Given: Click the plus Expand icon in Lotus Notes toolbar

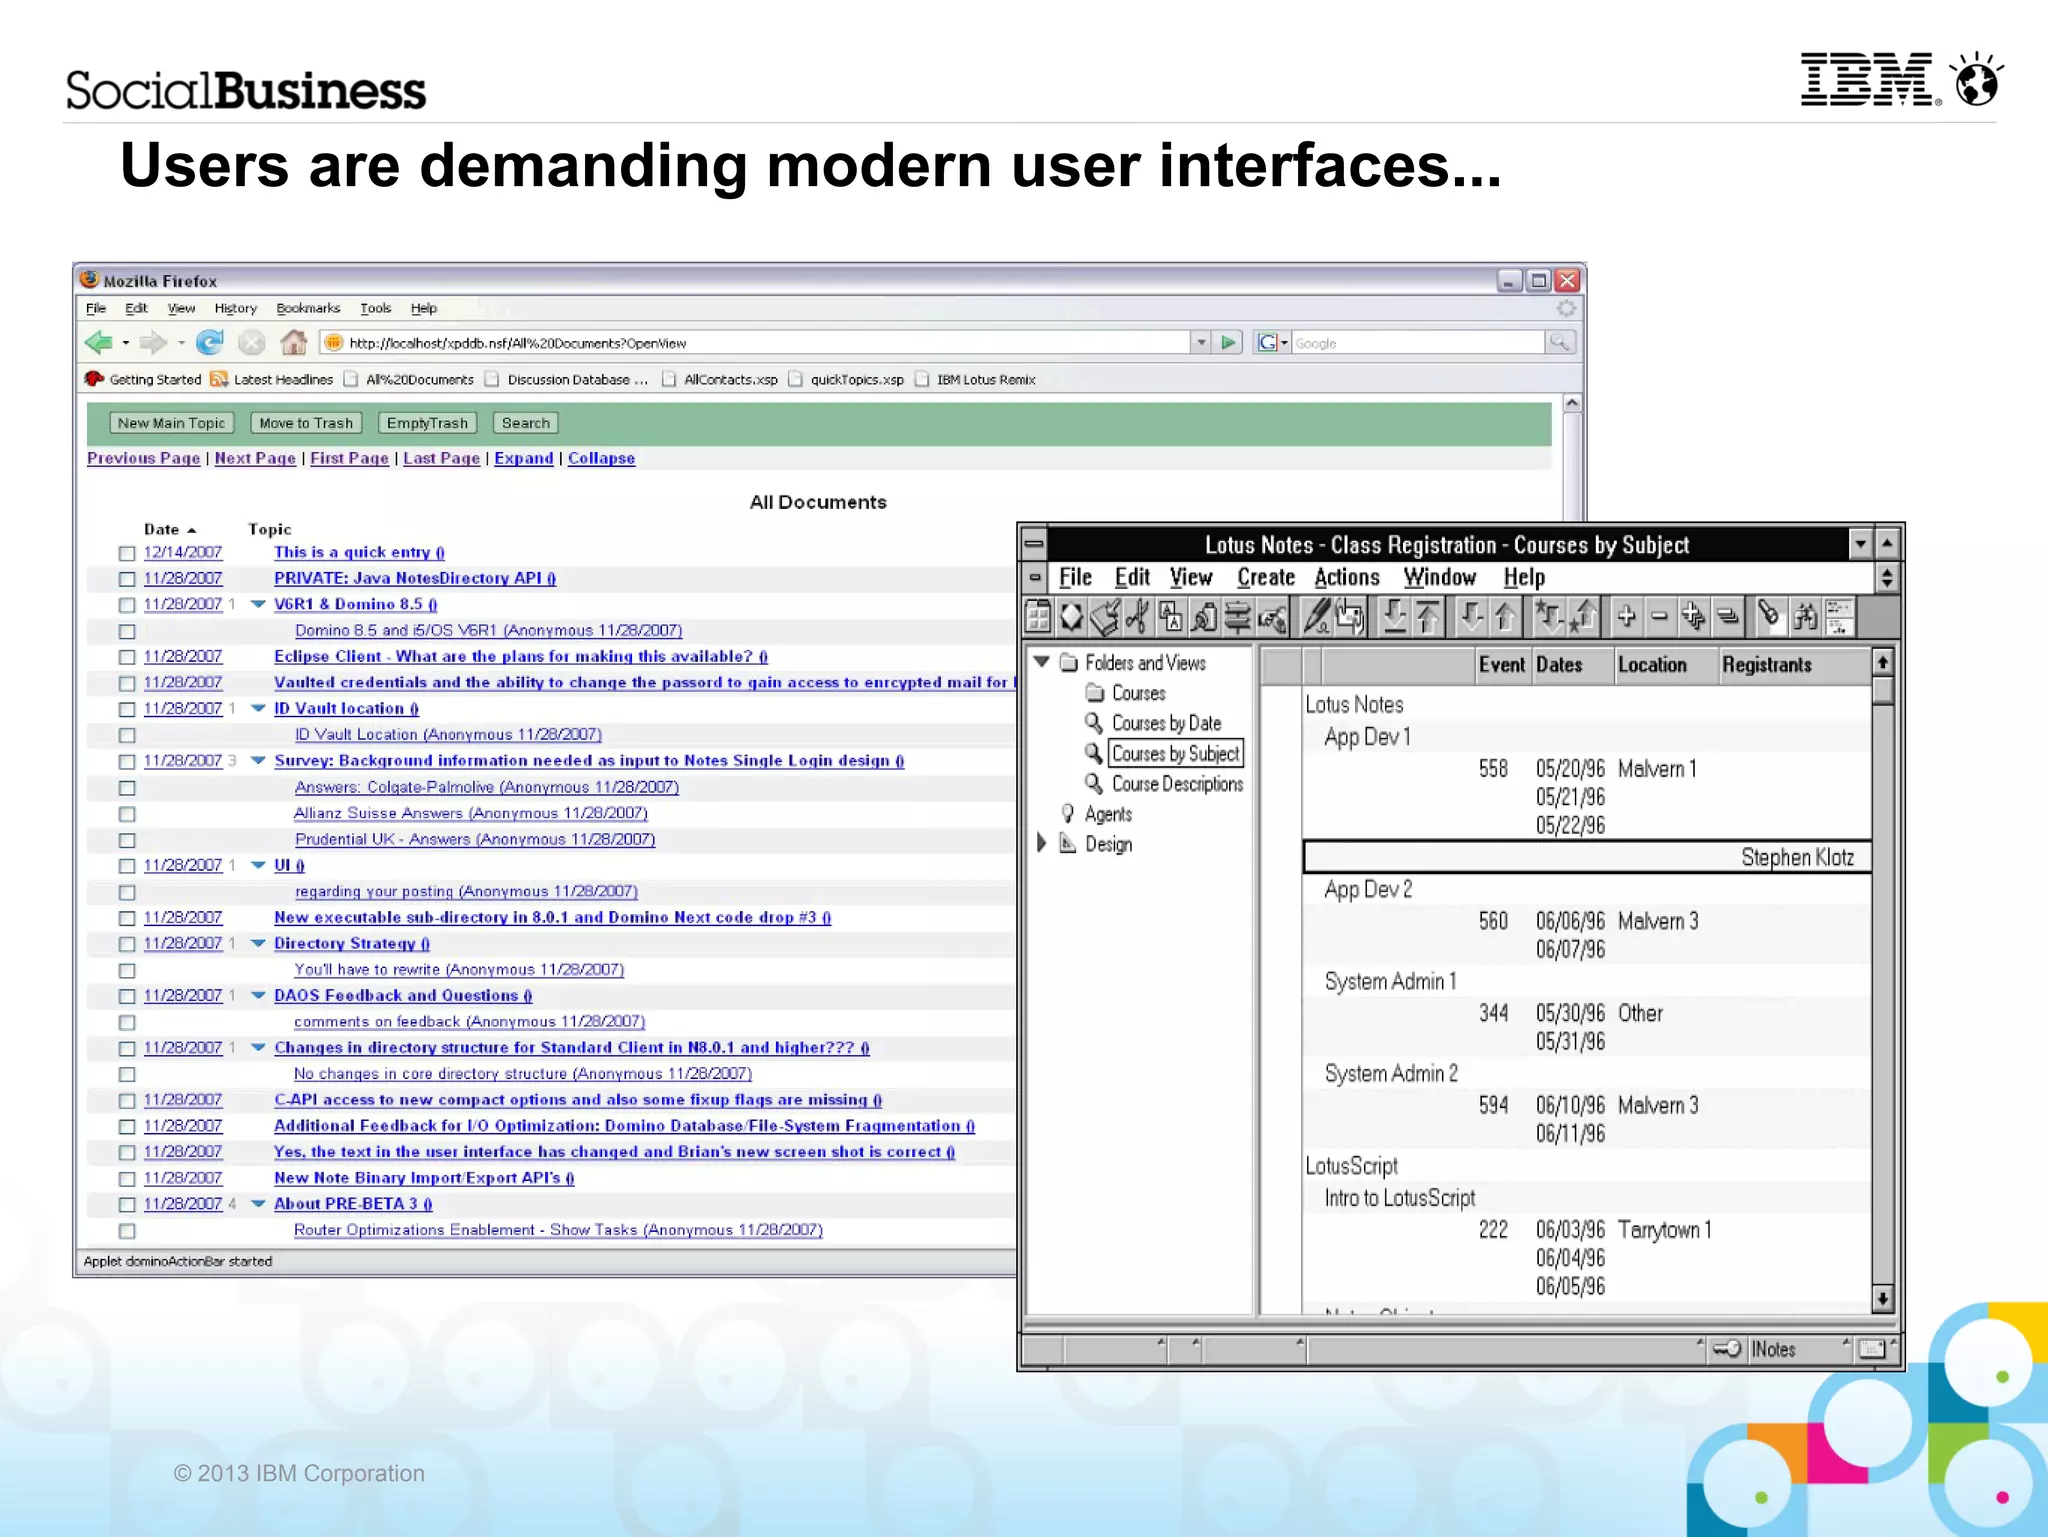Looking at the screenshot, I should click(x=1627, y=617).
